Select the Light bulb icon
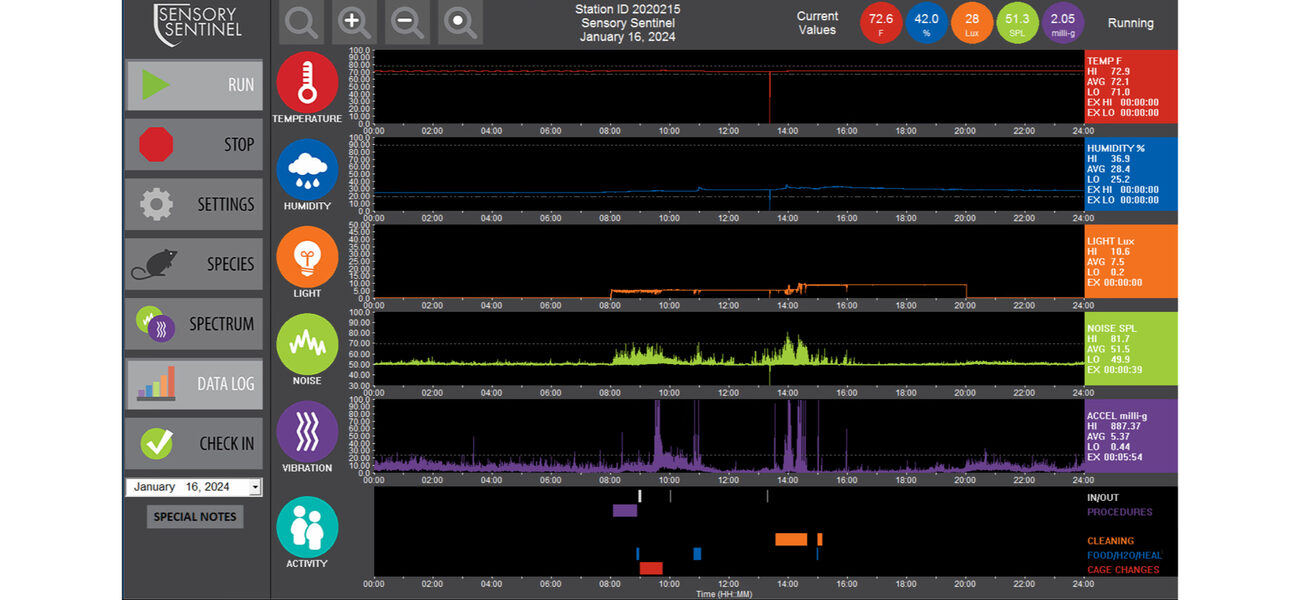 point(307,257)
